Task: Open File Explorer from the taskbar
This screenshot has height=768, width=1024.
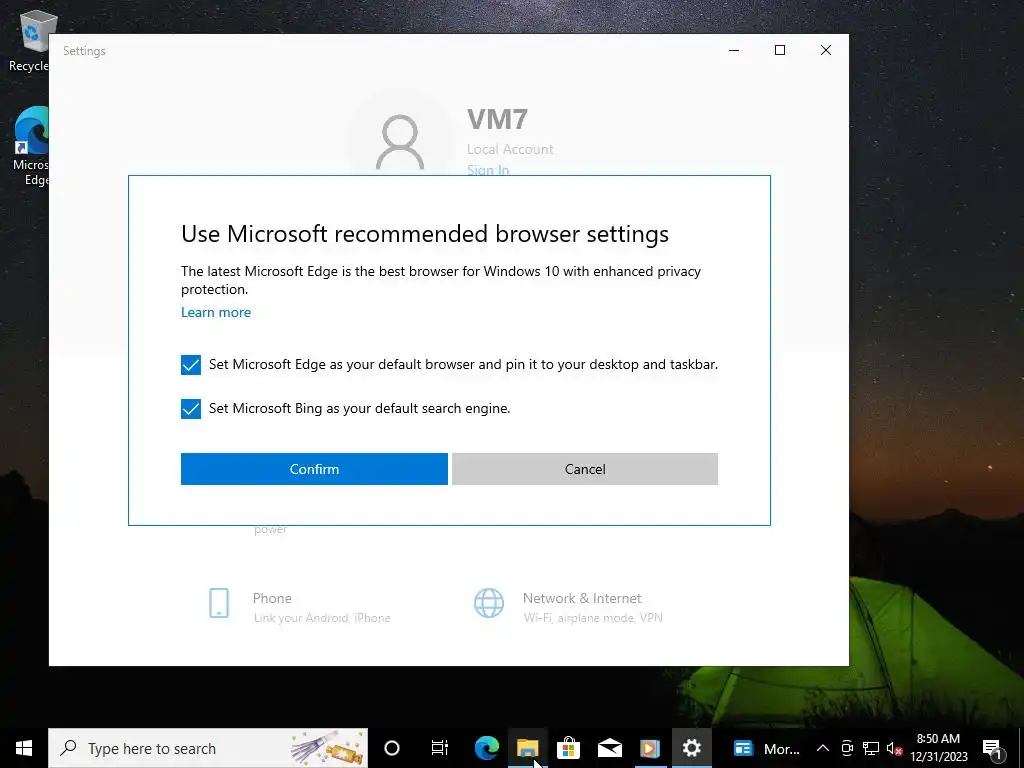Action: point(528,748)
